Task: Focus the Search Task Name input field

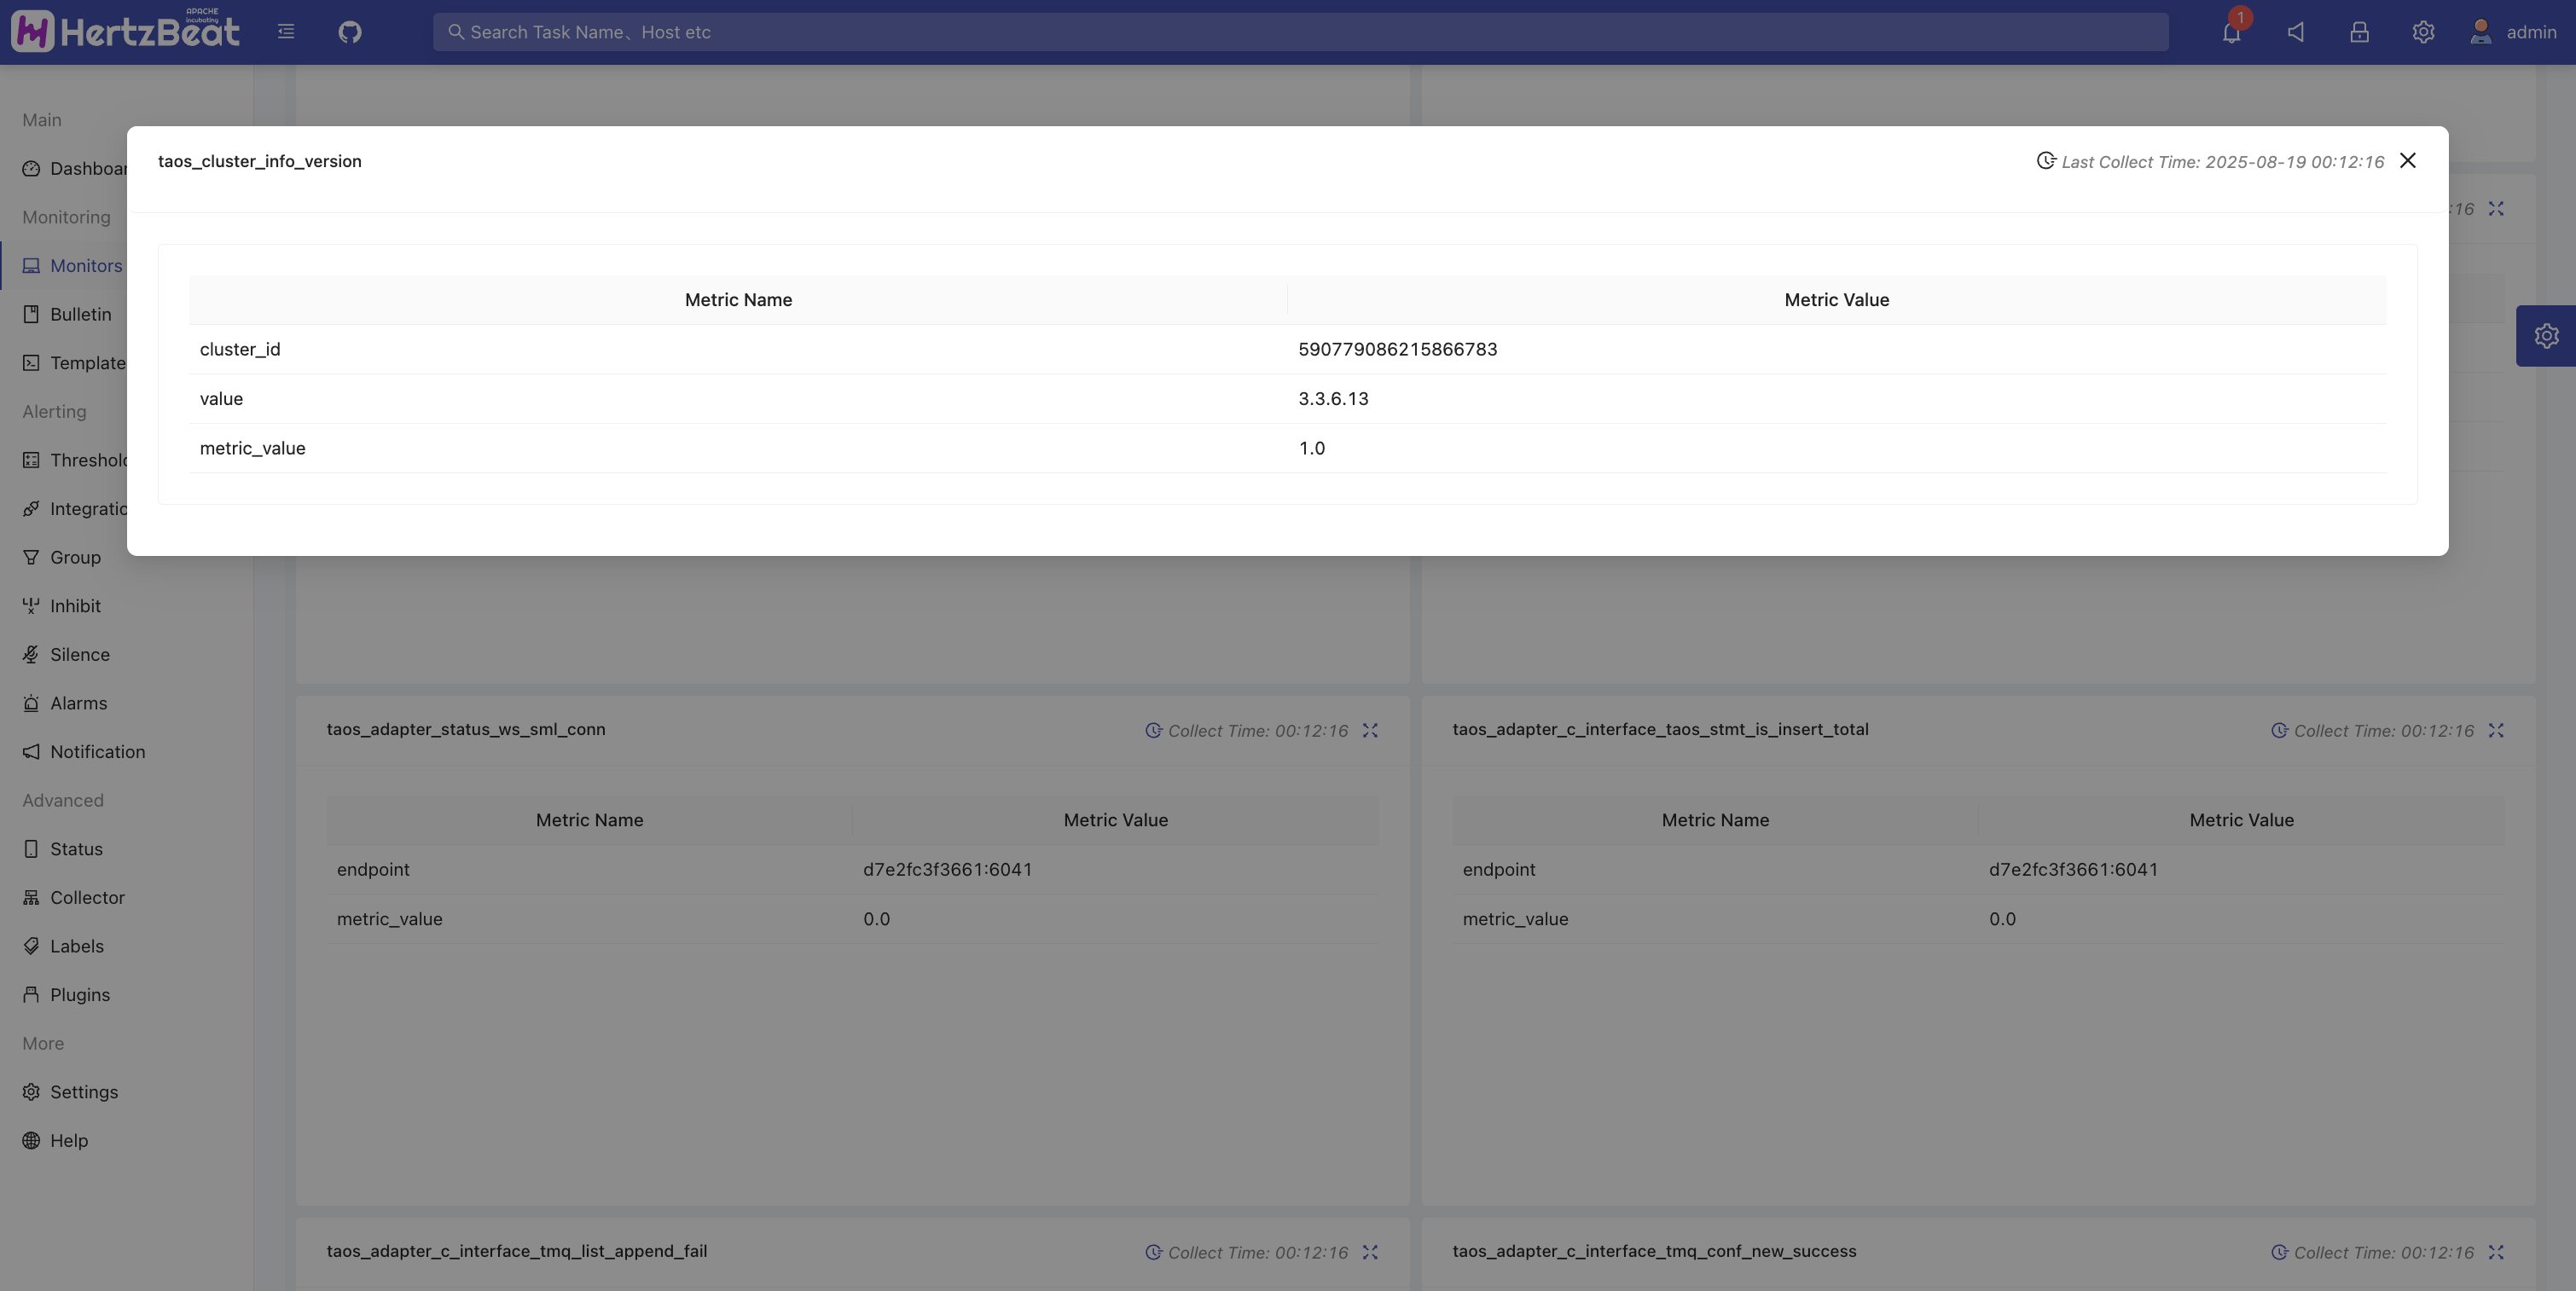Action: 1300,32
